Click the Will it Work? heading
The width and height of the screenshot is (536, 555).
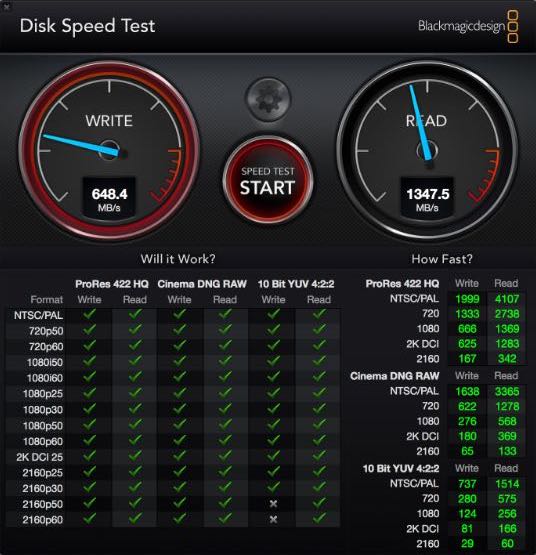(x=178, y=259)
